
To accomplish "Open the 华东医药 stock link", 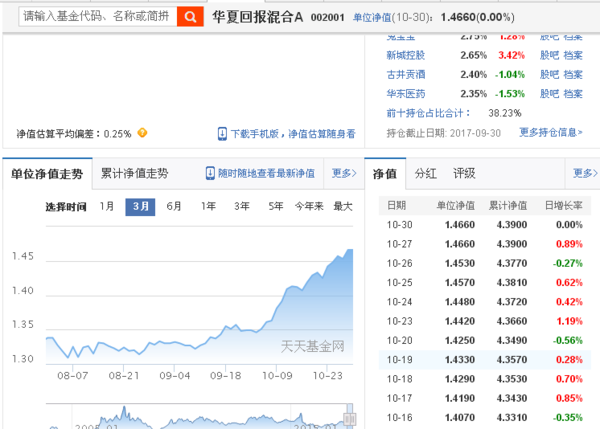I will pyautogui.click(x=406, y=94).
